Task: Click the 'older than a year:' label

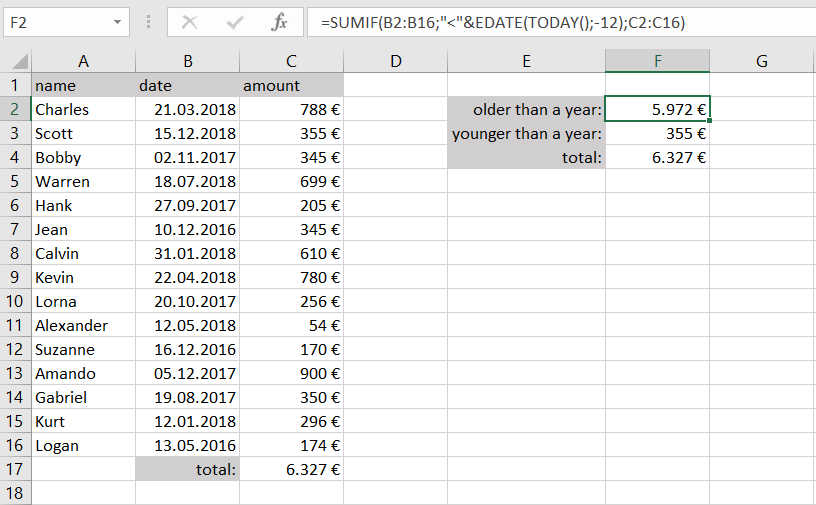Action: tap(526, 109)
